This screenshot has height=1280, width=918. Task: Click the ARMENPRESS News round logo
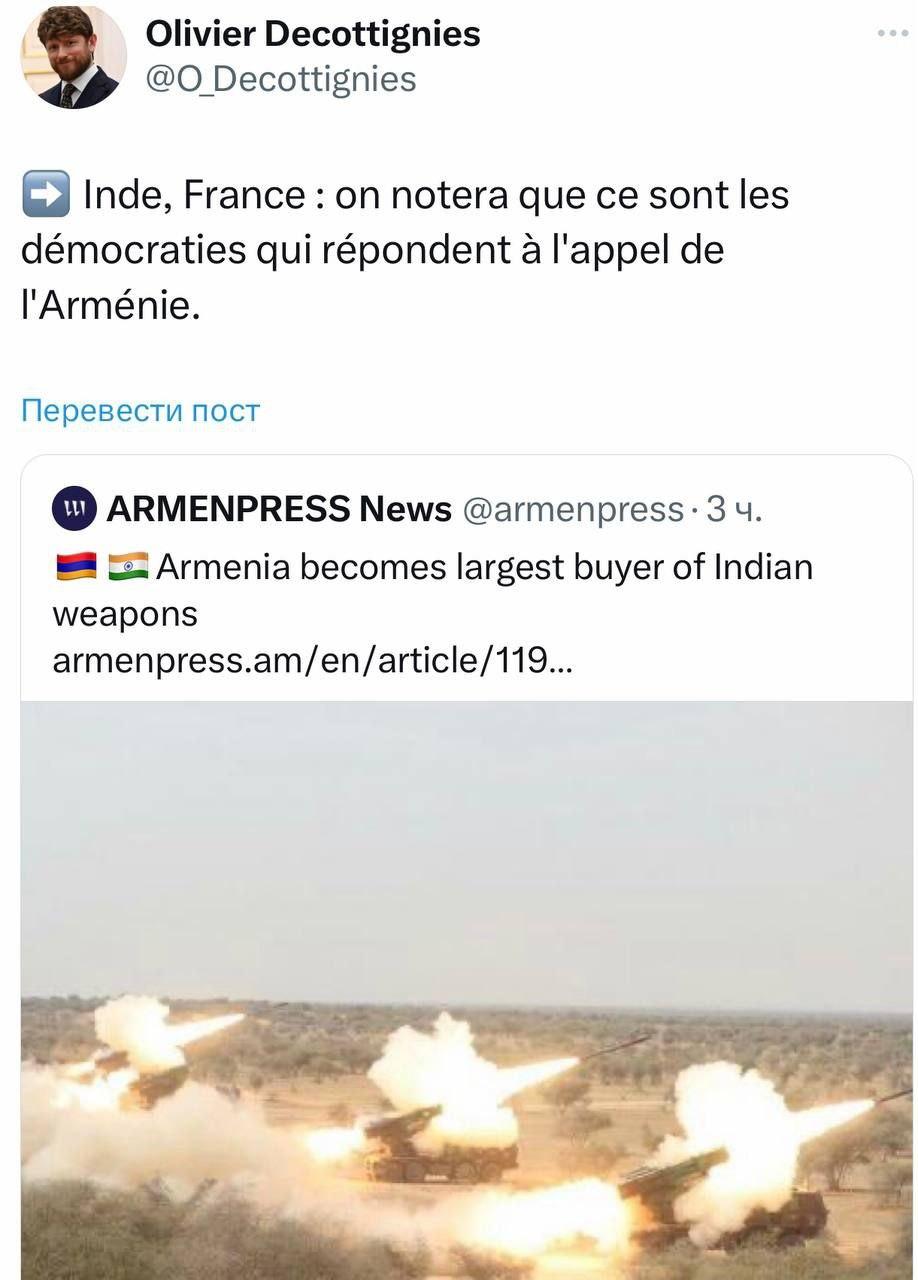click(74, 510)
